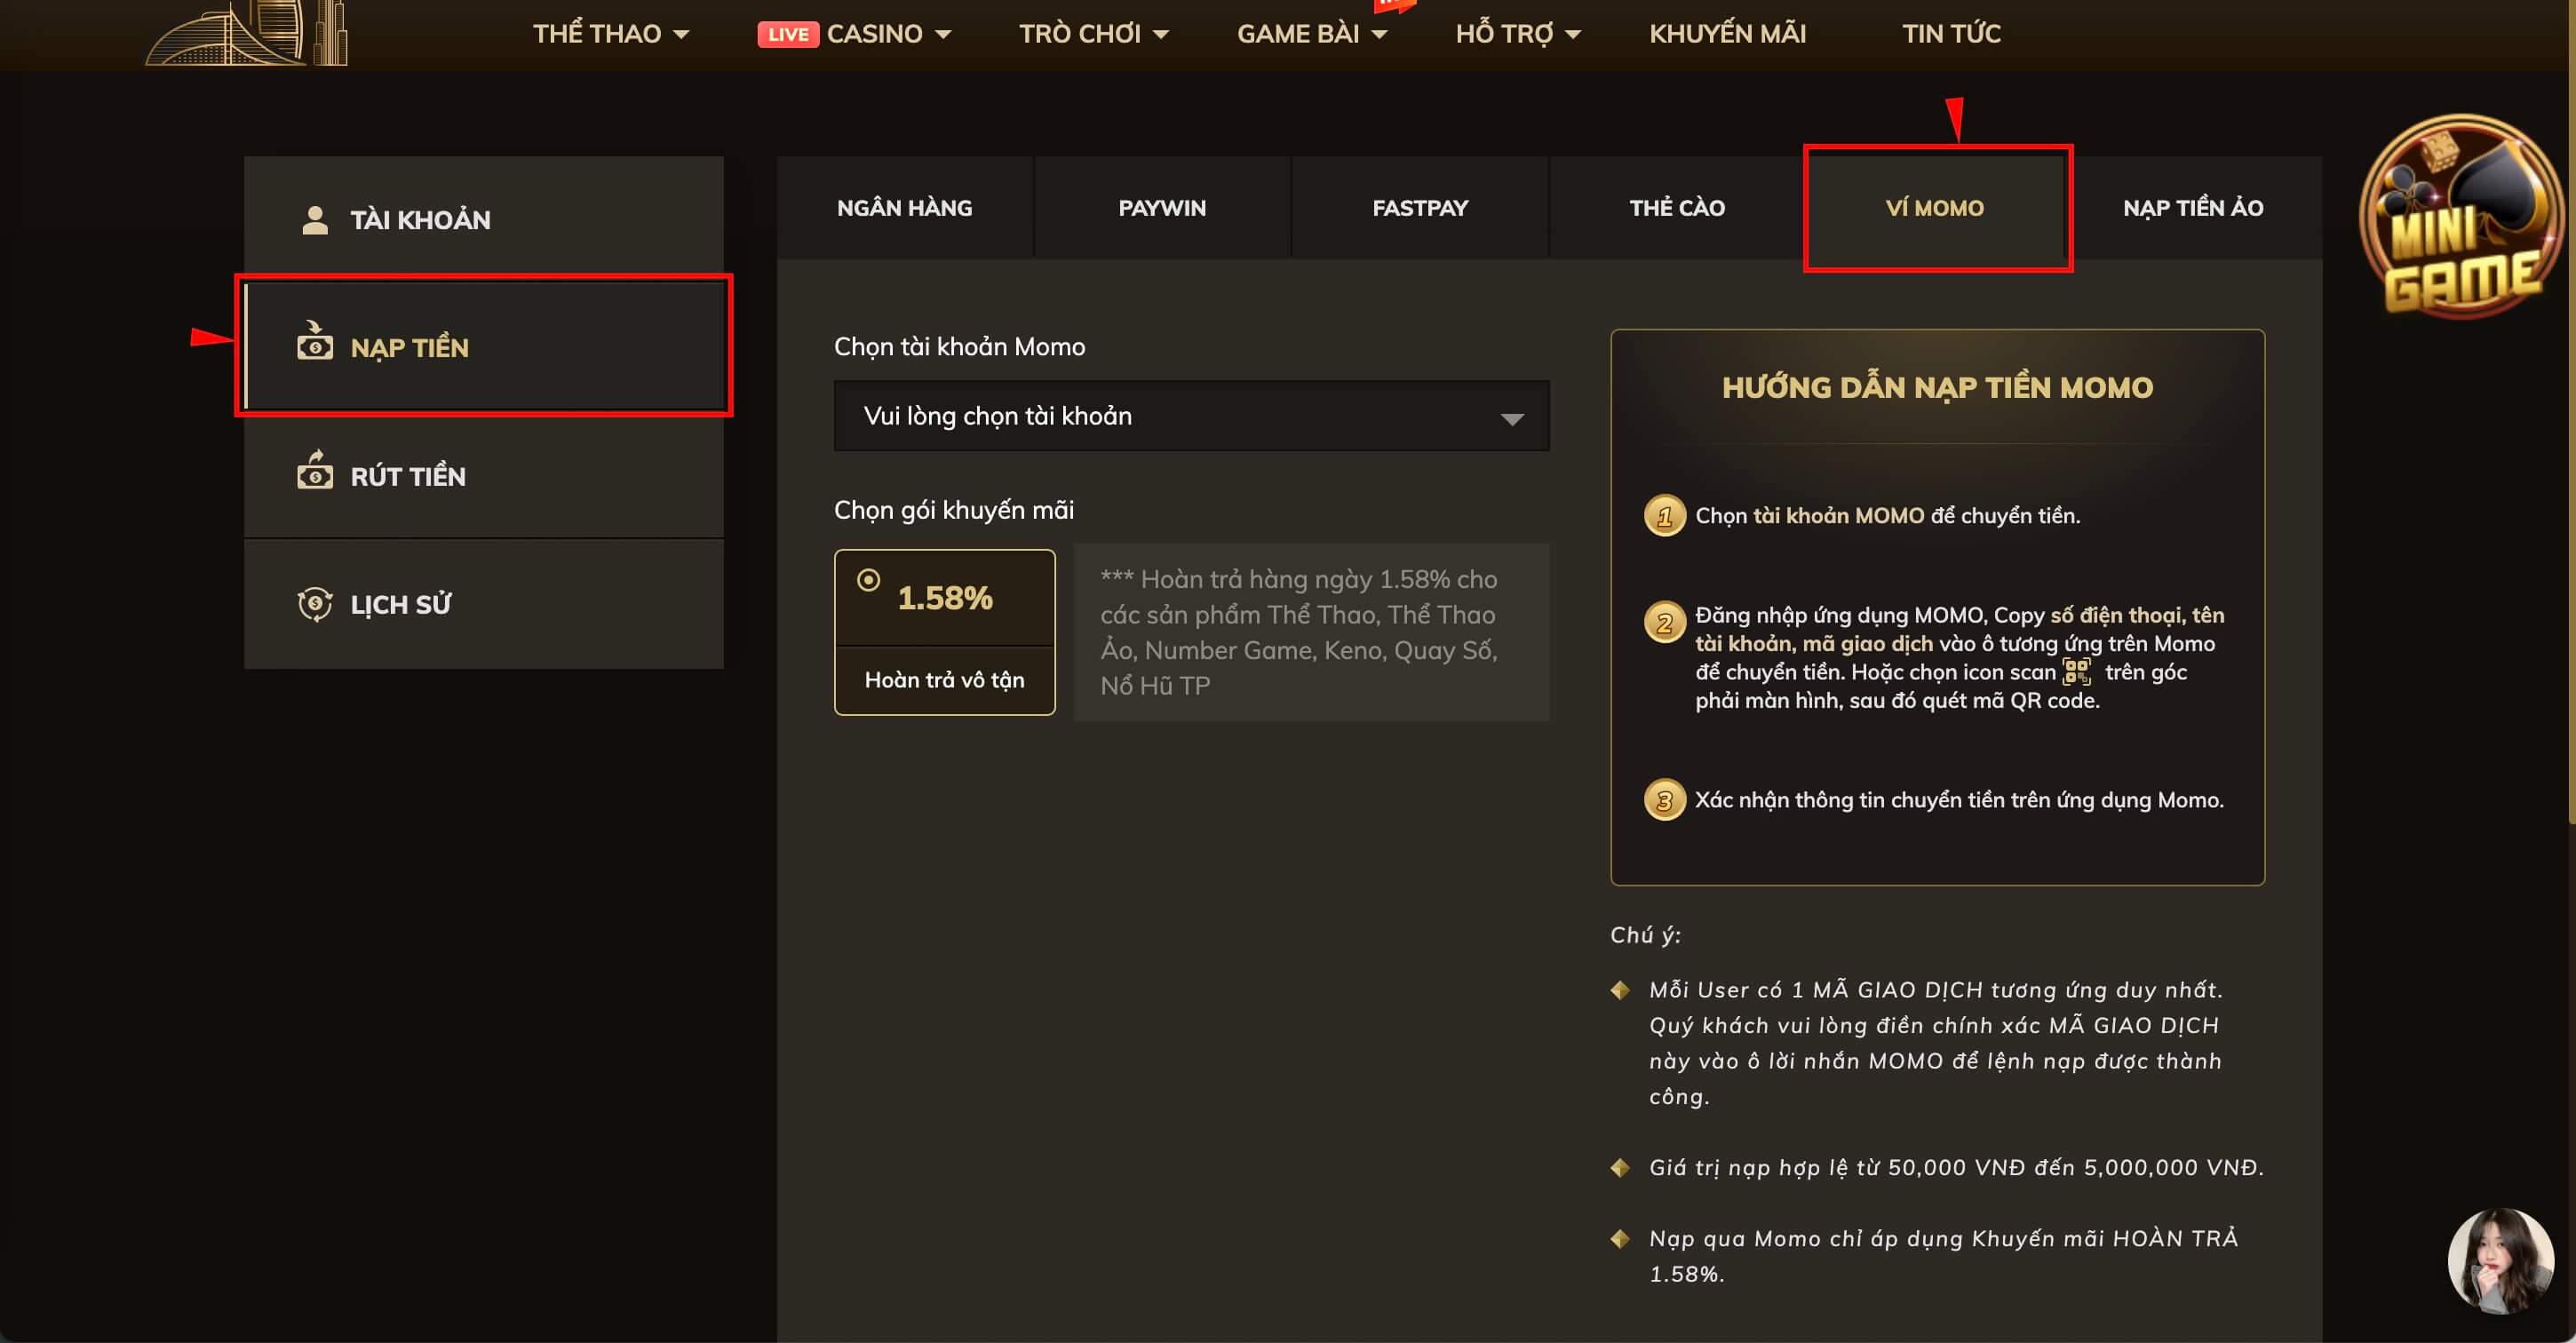Switch to the Fastpay tab

point(1420,208)
